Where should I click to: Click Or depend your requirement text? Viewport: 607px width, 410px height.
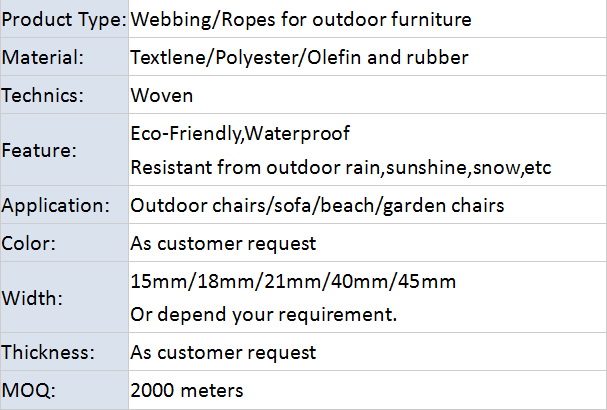264,315
